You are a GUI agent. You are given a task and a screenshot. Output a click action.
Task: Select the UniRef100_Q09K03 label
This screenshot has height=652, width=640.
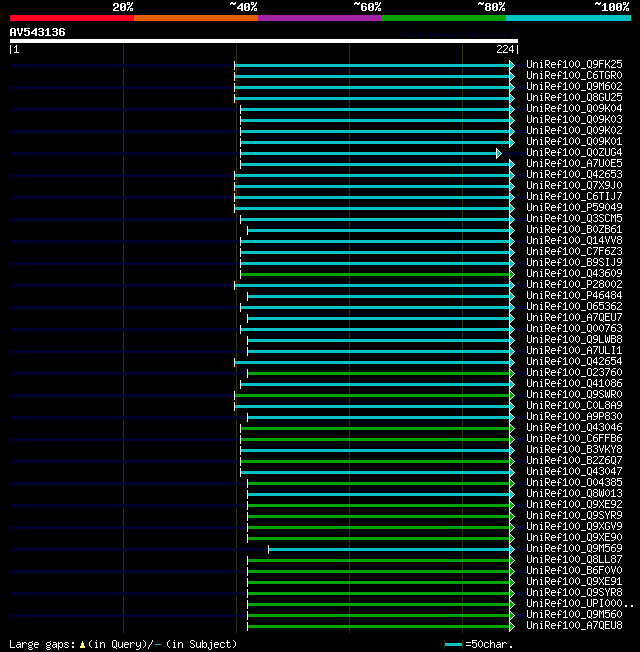[x=574, y=119]
